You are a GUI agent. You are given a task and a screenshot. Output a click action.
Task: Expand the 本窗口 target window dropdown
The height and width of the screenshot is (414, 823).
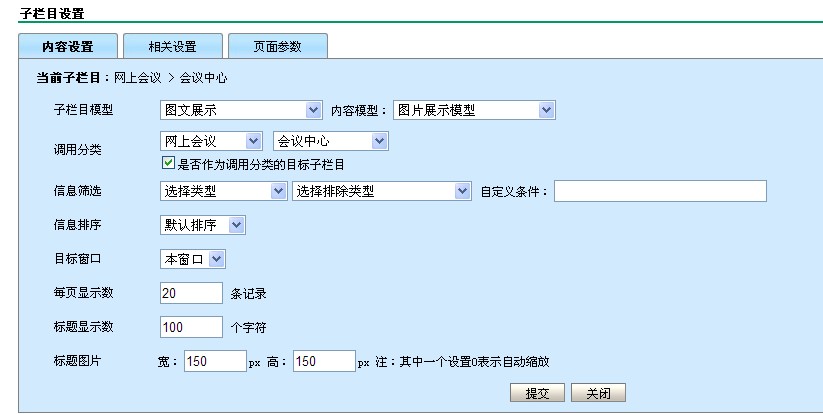[193, 259]
